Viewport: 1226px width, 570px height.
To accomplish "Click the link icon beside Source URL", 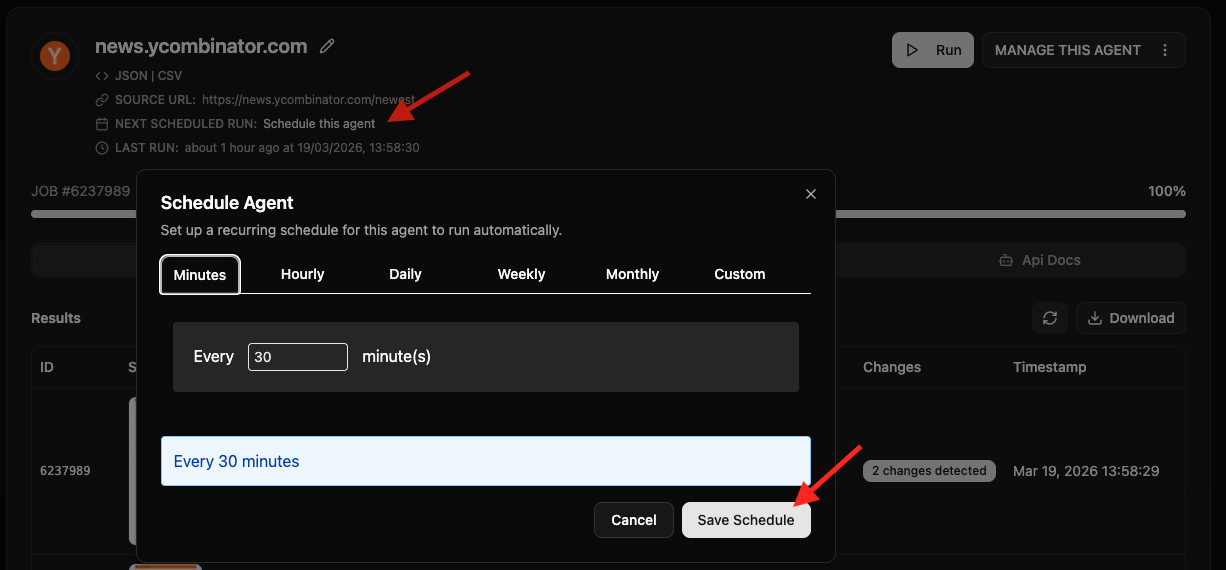I will pyautogui.click(x=102, y=100).
